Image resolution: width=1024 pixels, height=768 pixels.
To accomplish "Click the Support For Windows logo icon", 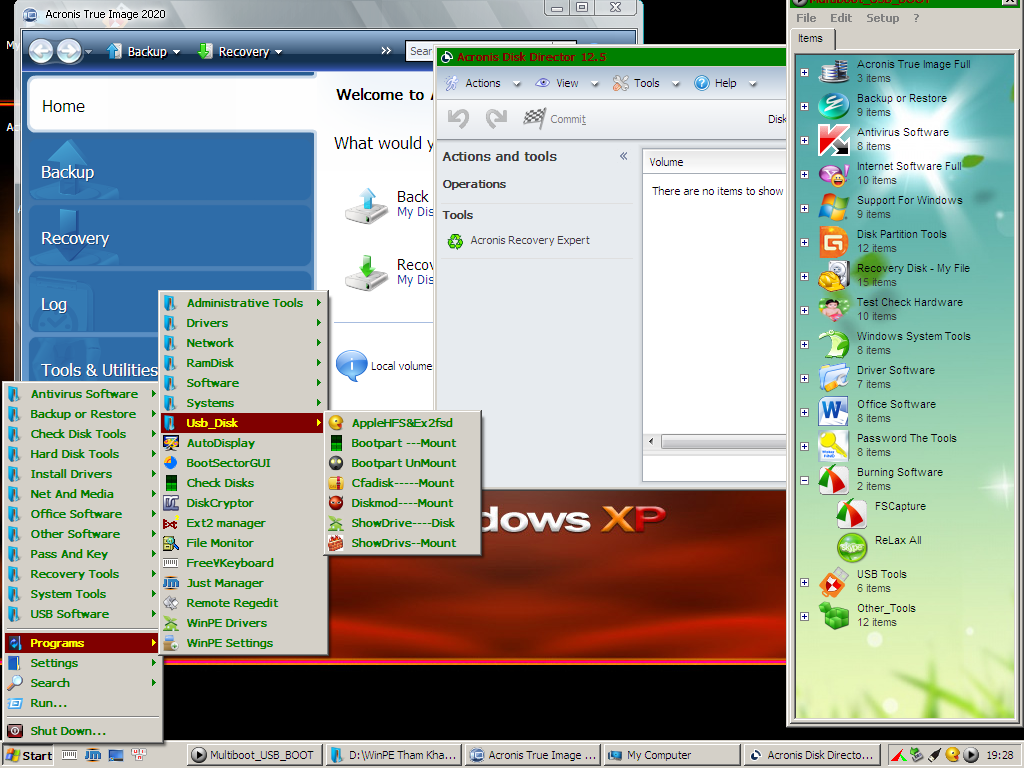I will click(x=834, y=207).
